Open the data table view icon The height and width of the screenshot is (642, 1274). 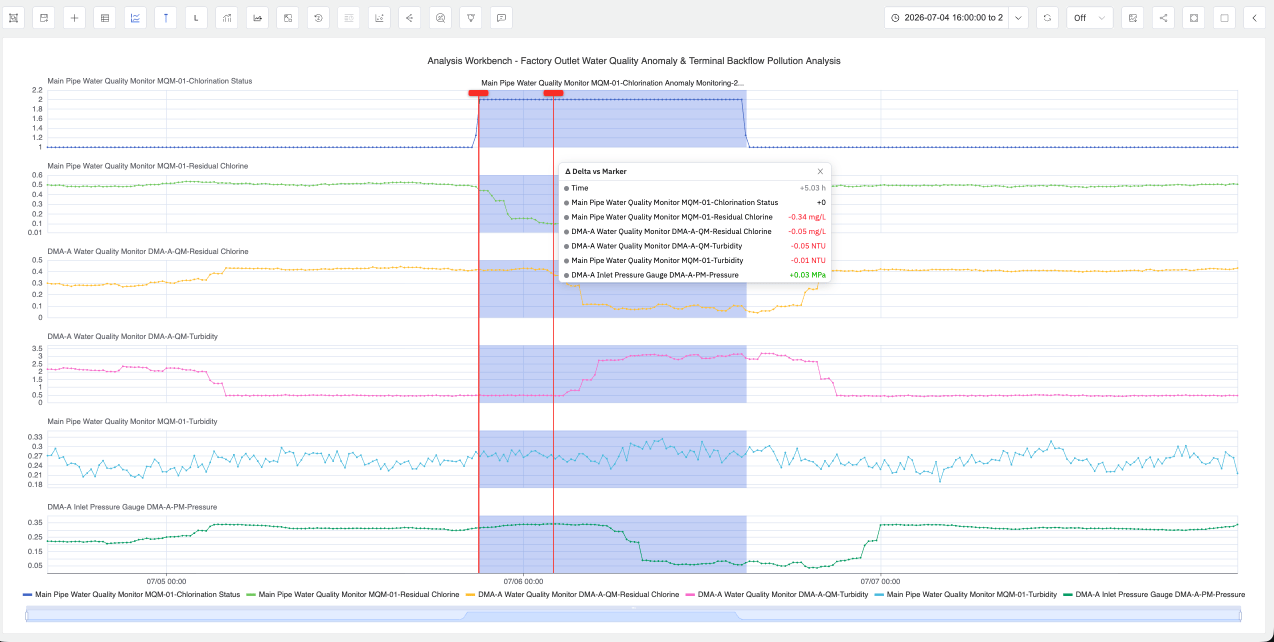(x=104, y=18)
